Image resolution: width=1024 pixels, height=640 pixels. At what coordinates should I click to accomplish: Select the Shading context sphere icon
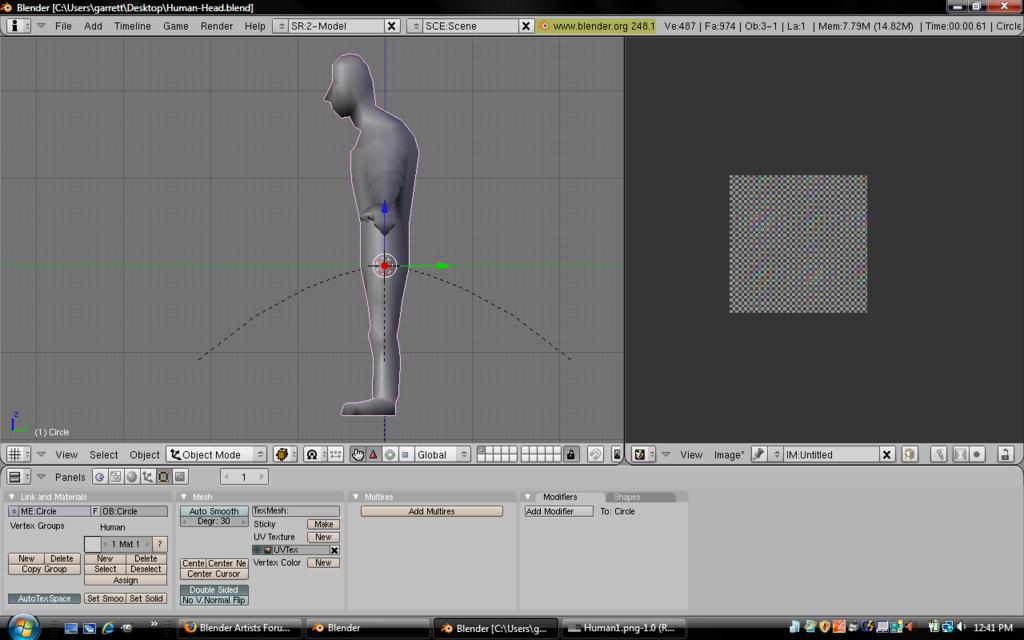(x=132, y=477)
